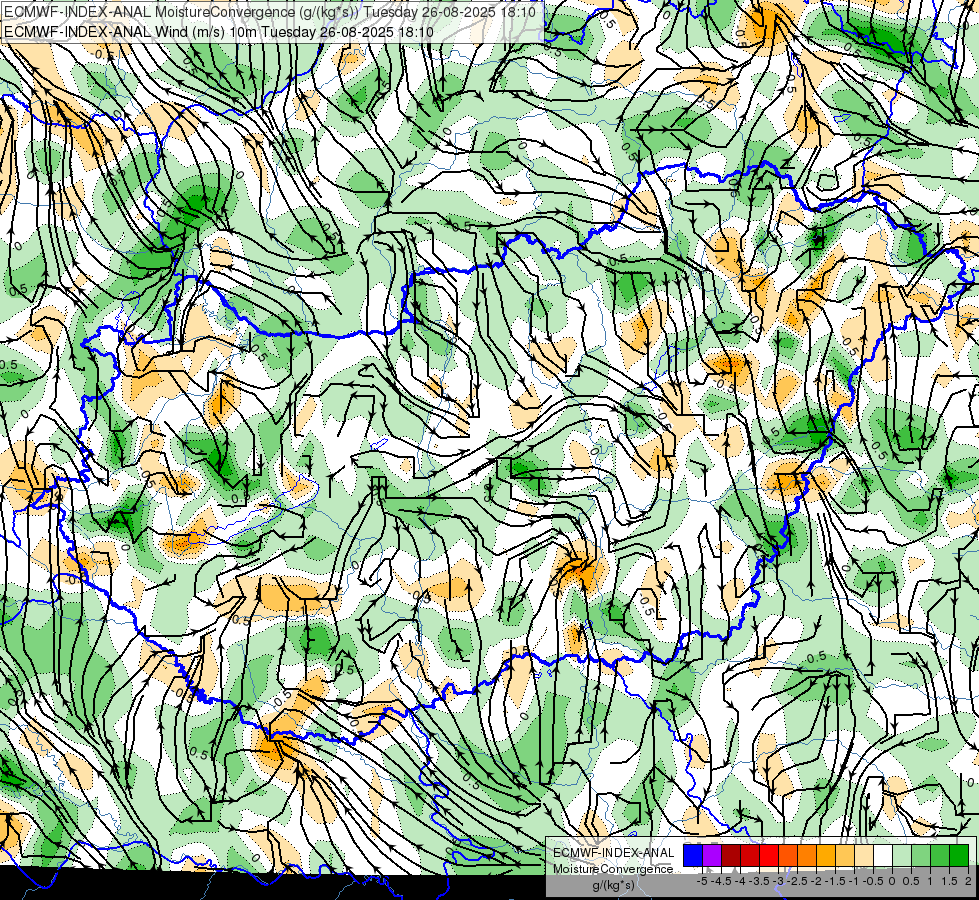The height and width of the screenshot is (900, 979).
Task: Select the amber swatch (-2 to -1.5)
Action: [825, 855]
